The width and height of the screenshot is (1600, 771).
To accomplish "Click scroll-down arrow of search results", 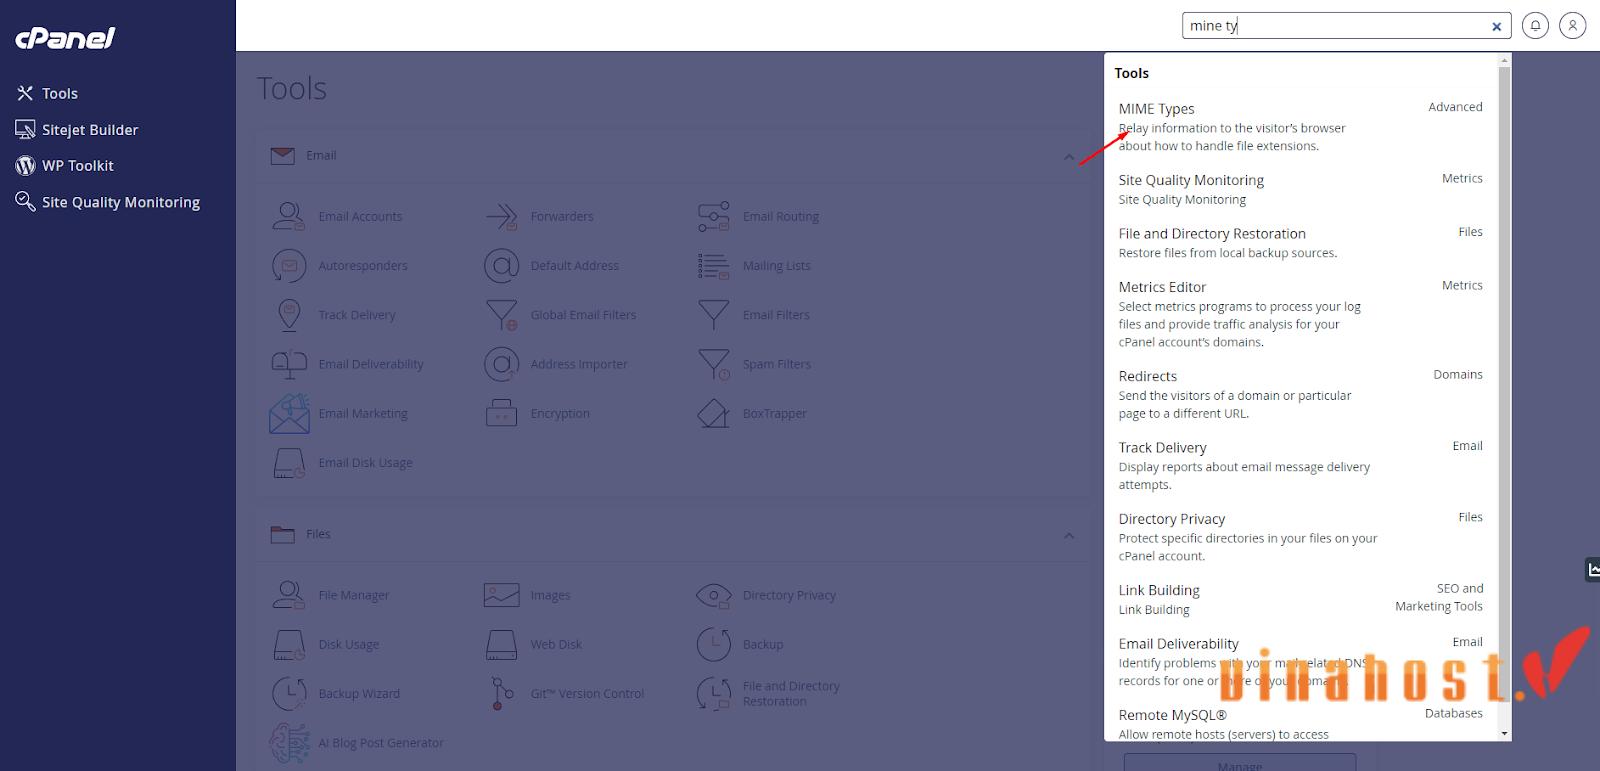I will (x=1504, y=734).
